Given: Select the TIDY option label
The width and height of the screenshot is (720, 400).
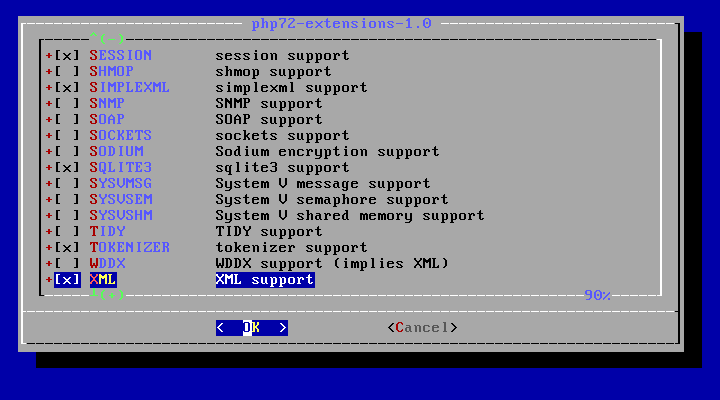Looking at the screenshot, I should click(107, 231).
